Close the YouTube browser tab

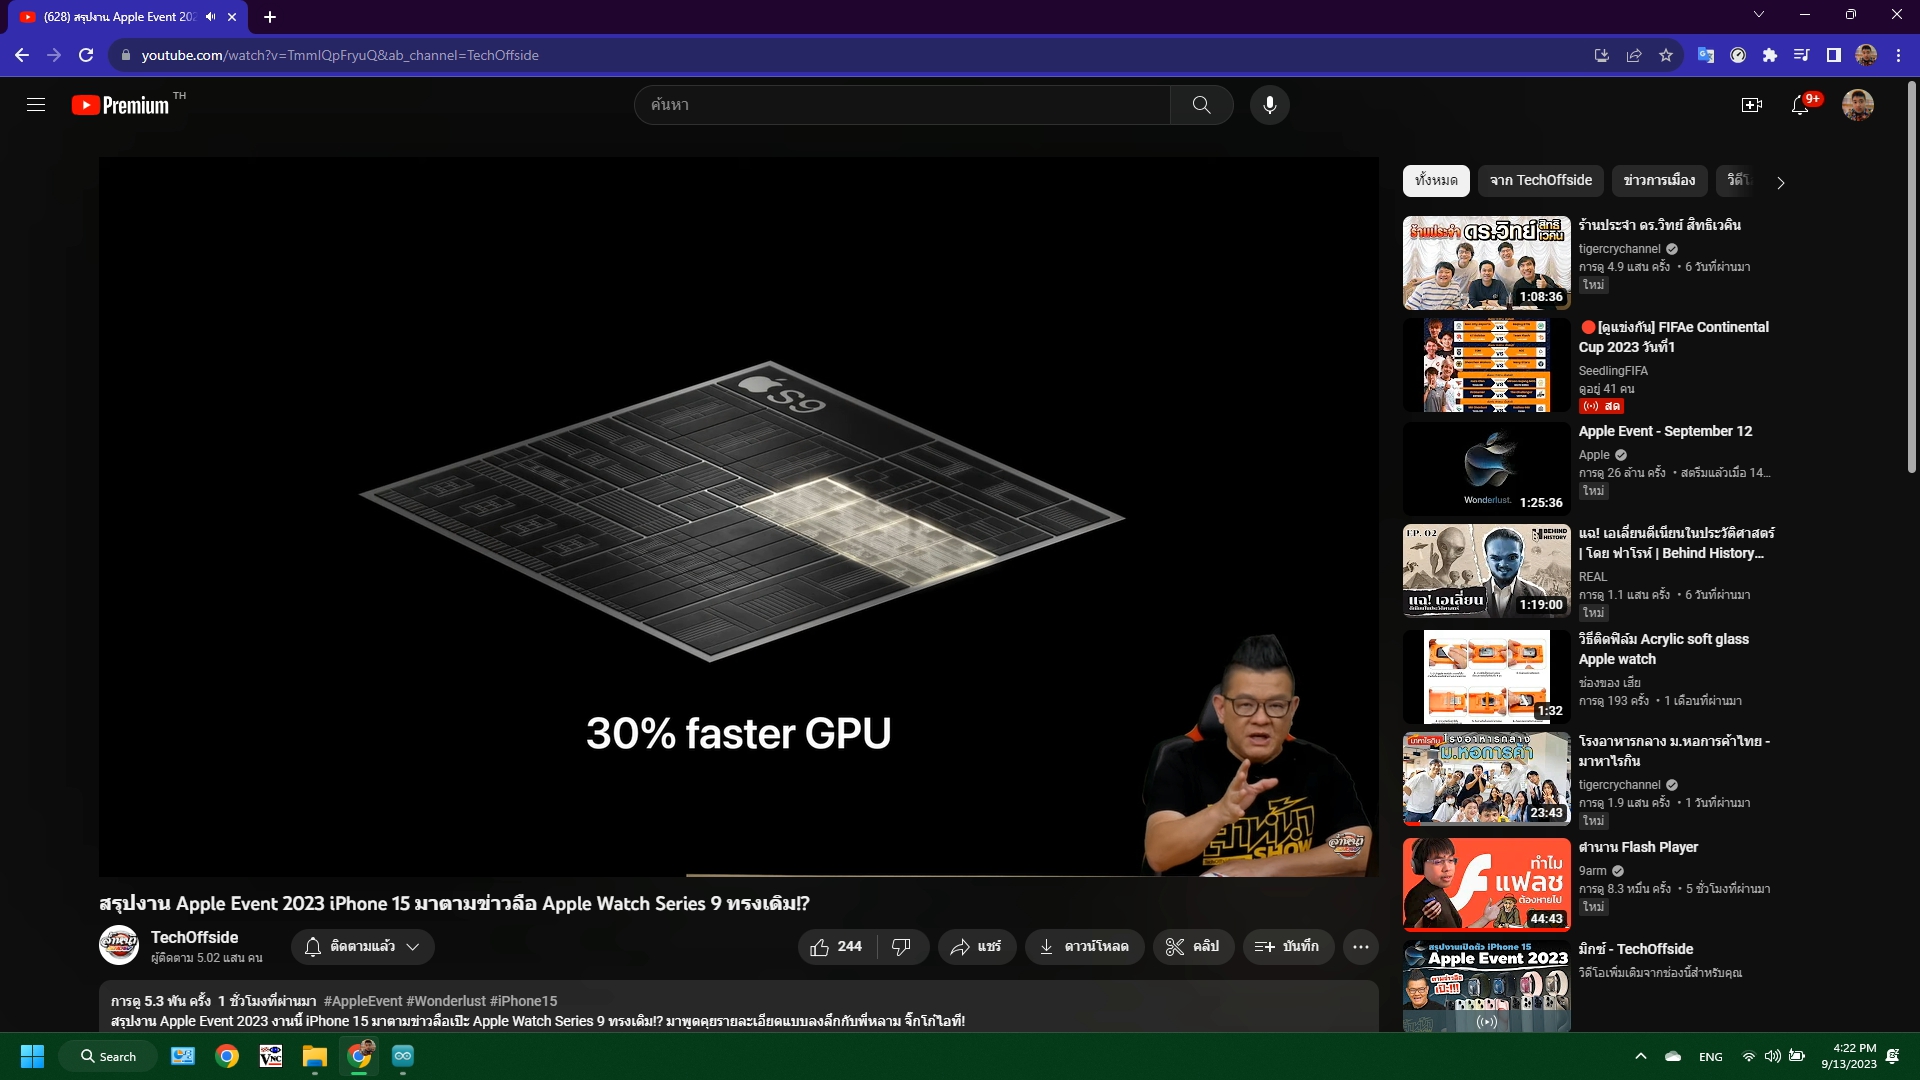[x=232, y=17]
